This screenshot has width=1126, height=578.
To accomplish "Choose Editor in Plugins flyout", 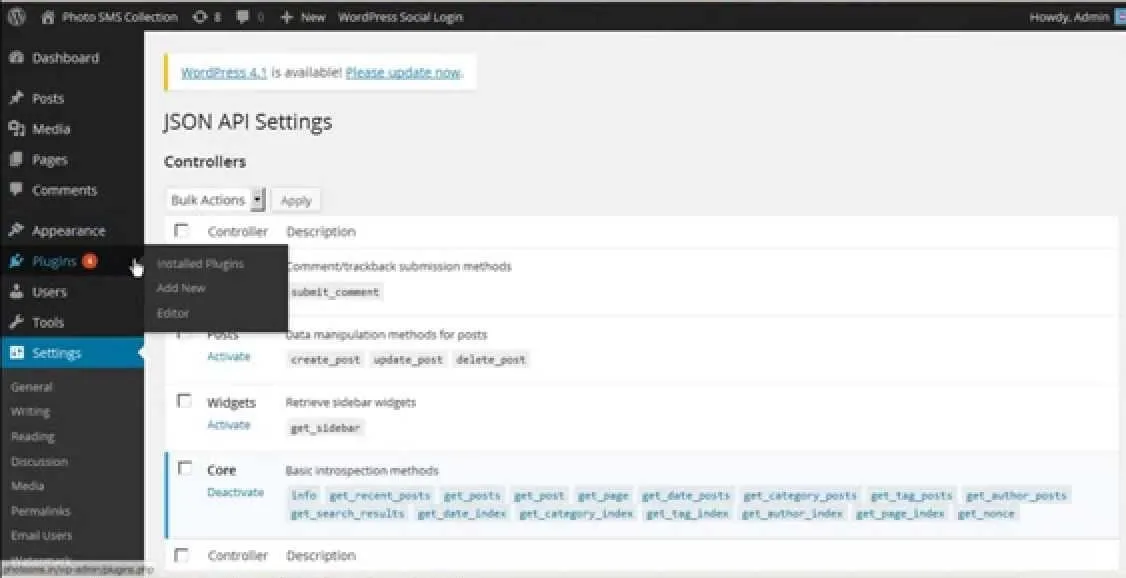I will coord(173,313).
